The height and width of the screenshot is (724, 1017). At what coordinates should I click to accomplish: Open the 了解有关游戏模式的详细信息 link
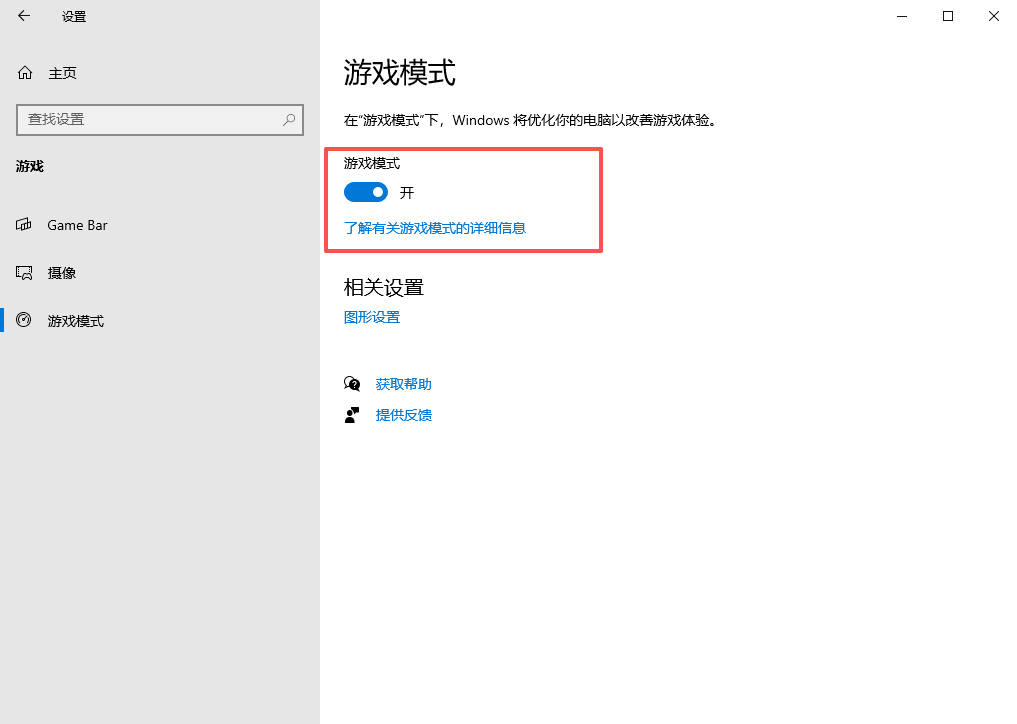435,228
